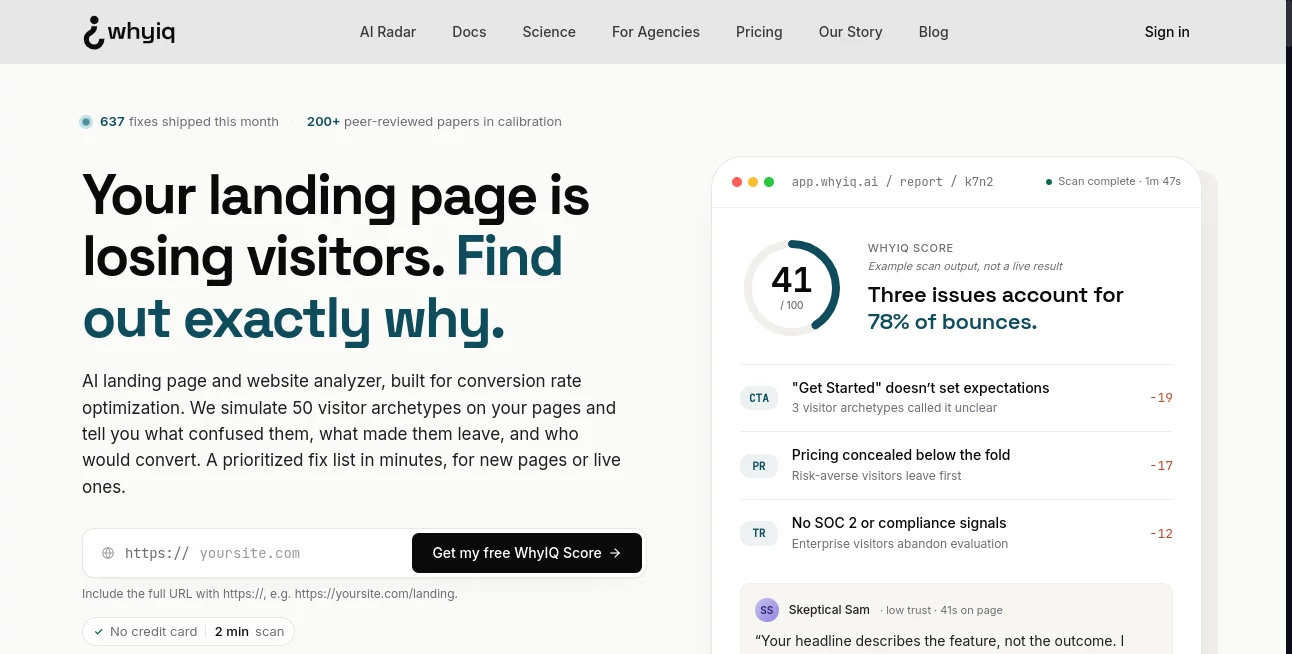This screenshot has height=654, width=1292.
Task: Open the Docs menu item
Action: [x=469, y=32]
